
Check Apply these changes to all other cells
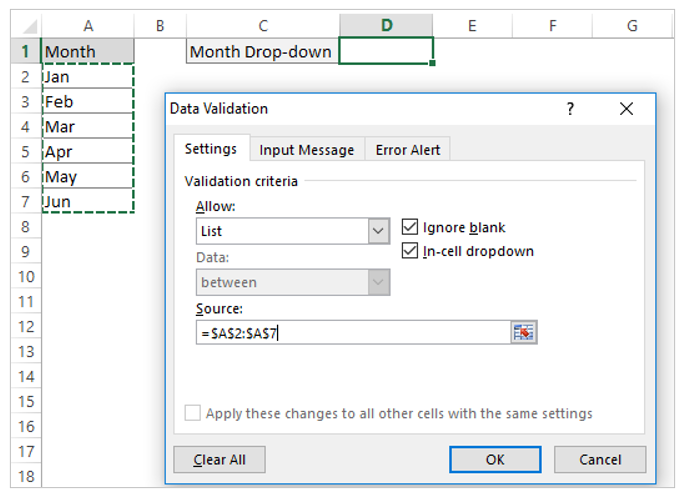point(192,413)
